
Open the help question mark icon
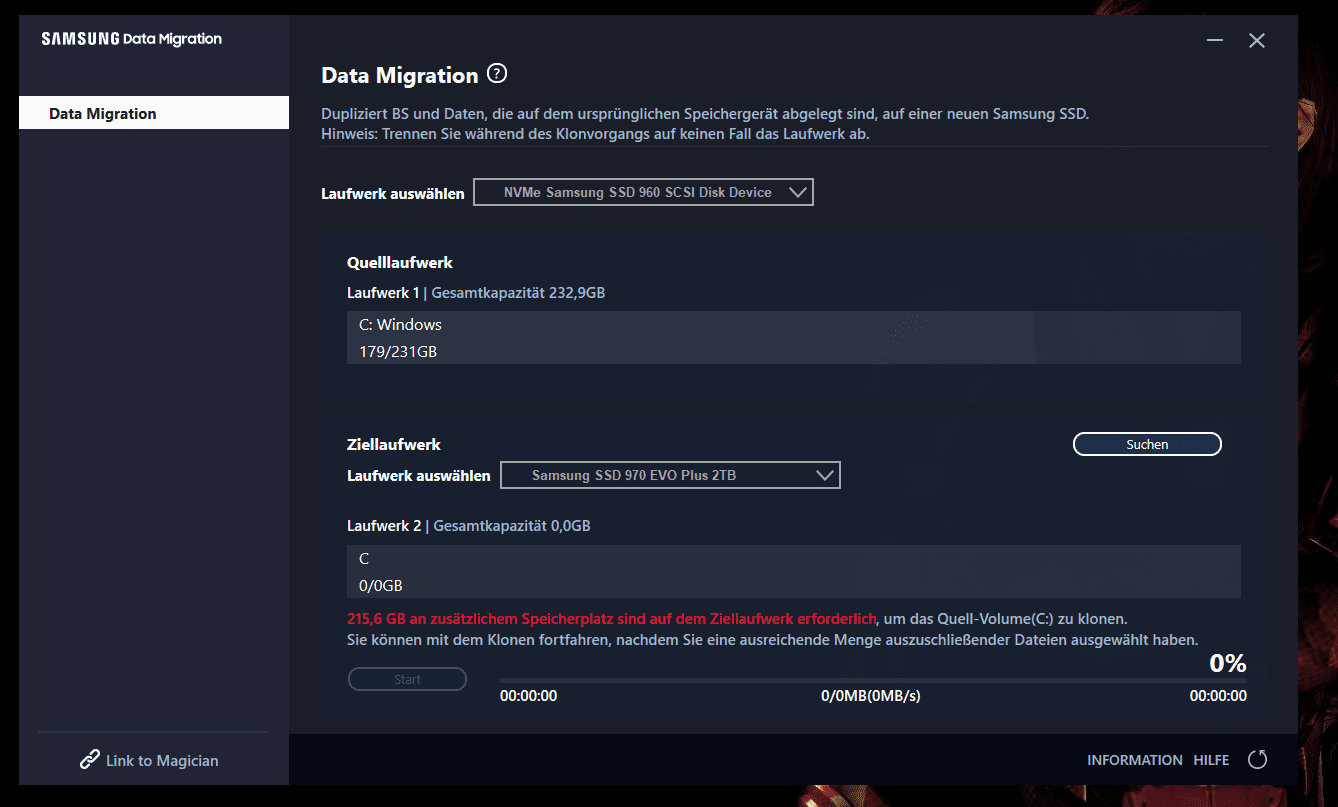click(497, 74)
